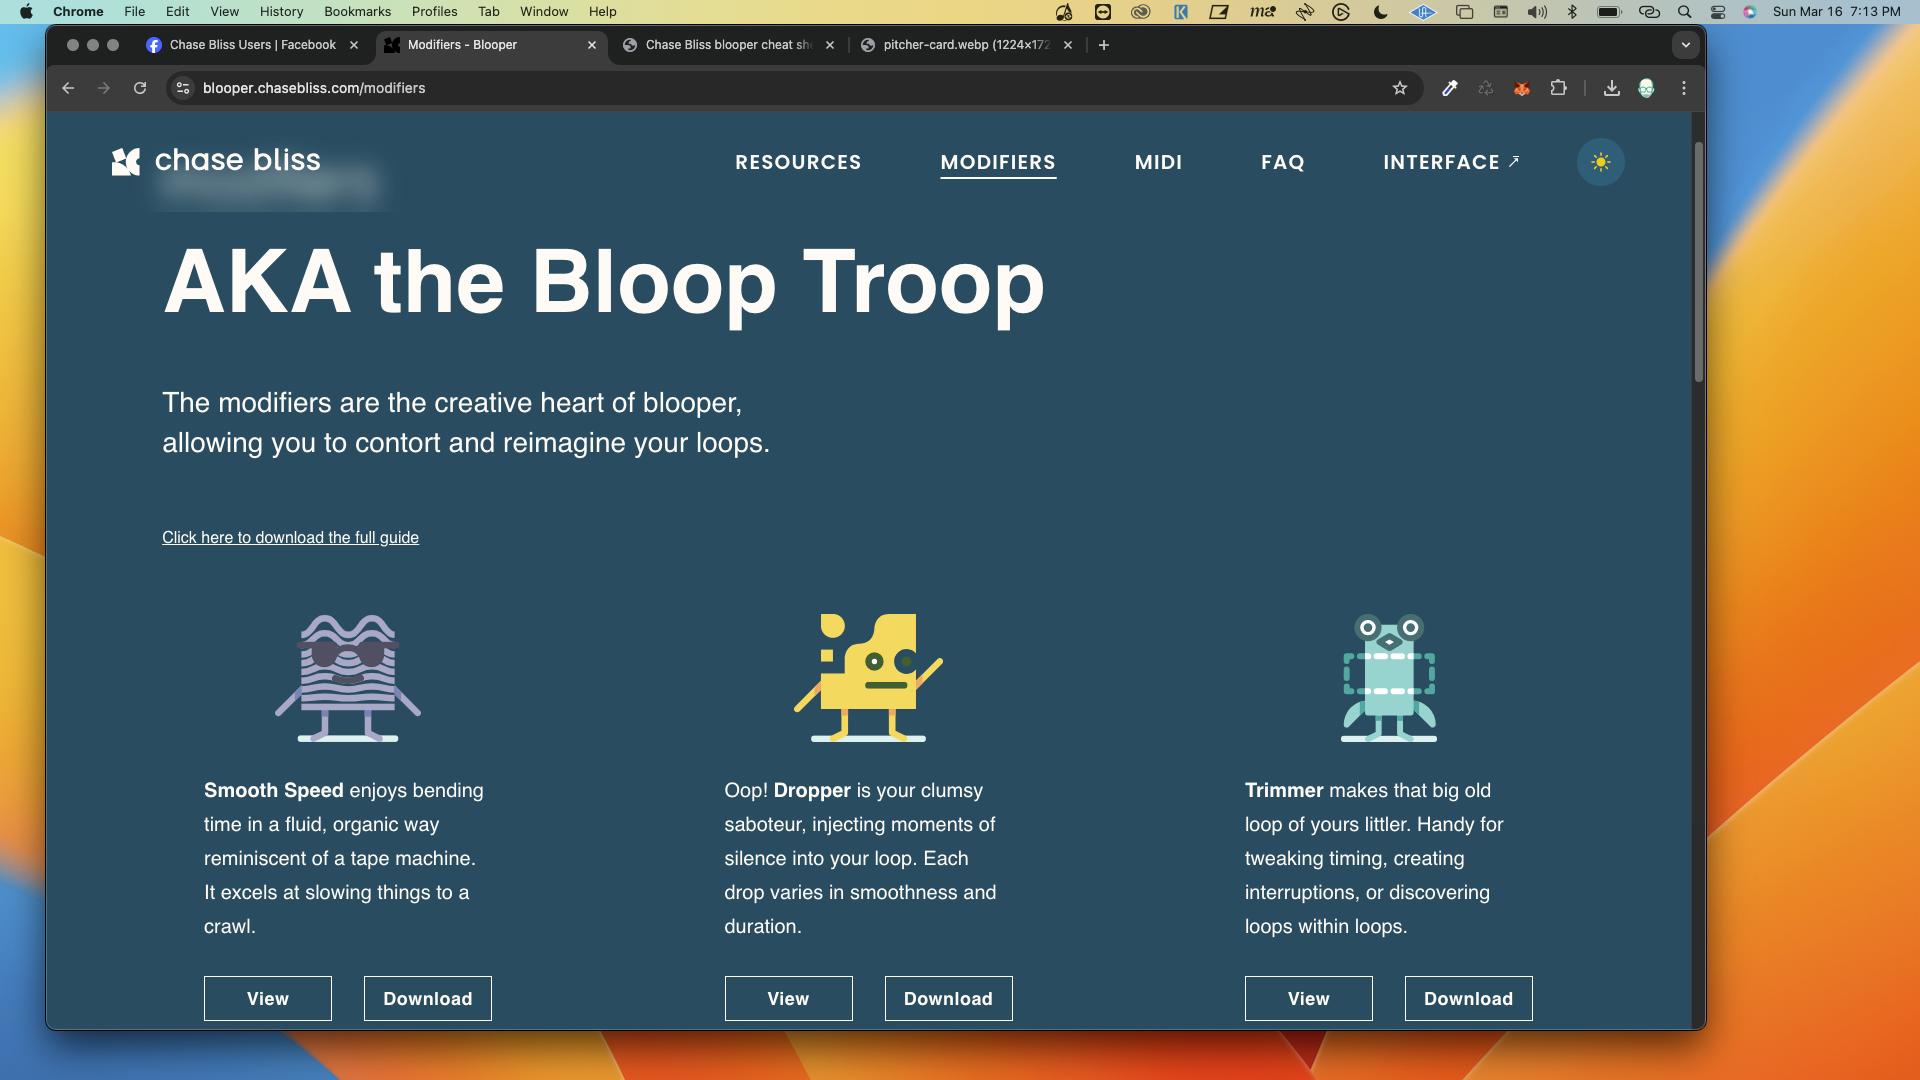1920x1080 pixels.
Task: Open the Window menu
Action: pyautogui.click(x=544, y=12)
